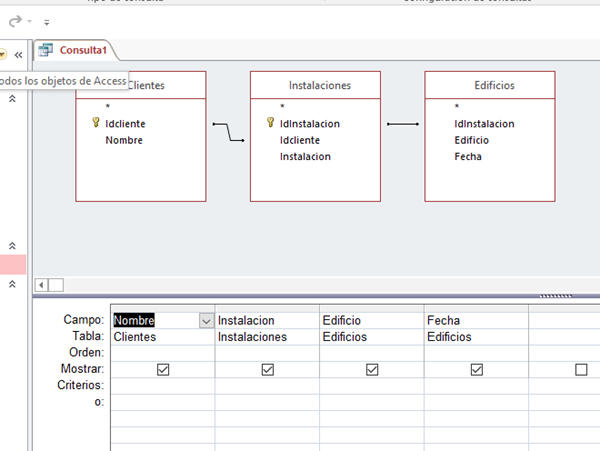This screenshot has height=451, width=600.
Task: Click the primary key icon beside Idcliente
Action: click(x=95, y=124)
